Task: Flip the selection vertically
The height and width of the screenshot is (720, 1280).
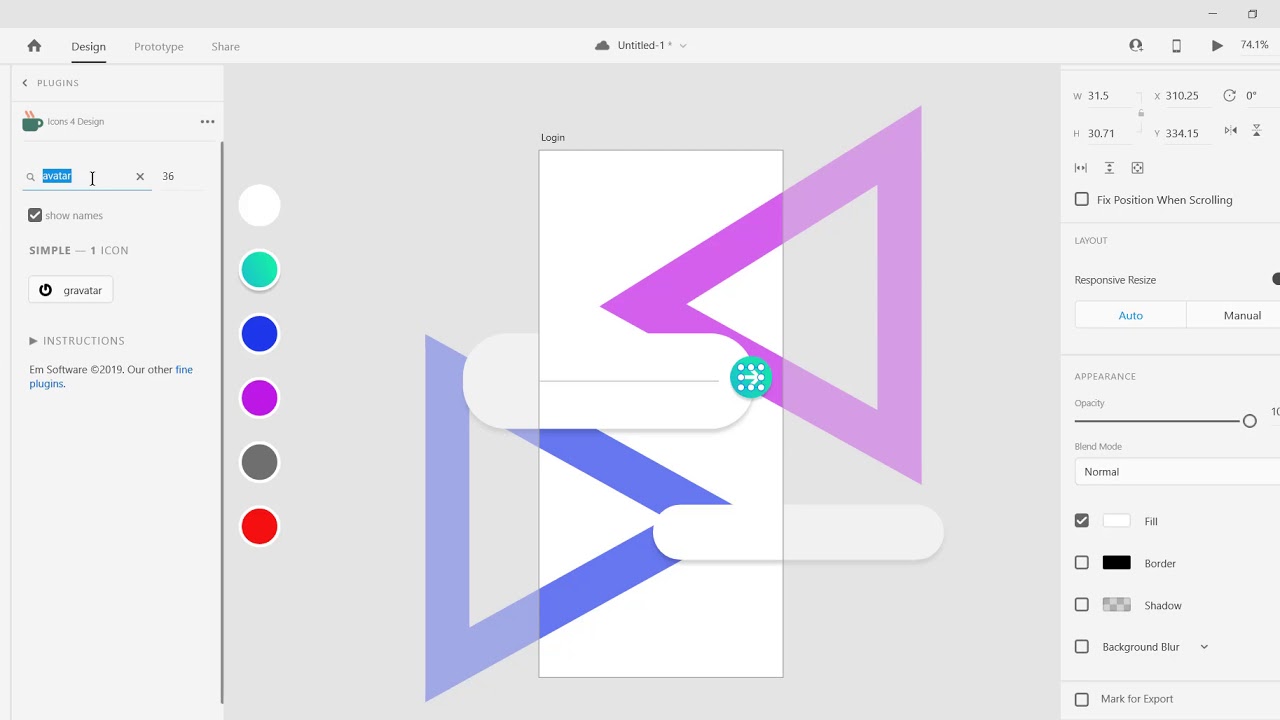Action: pos(1257,131)
